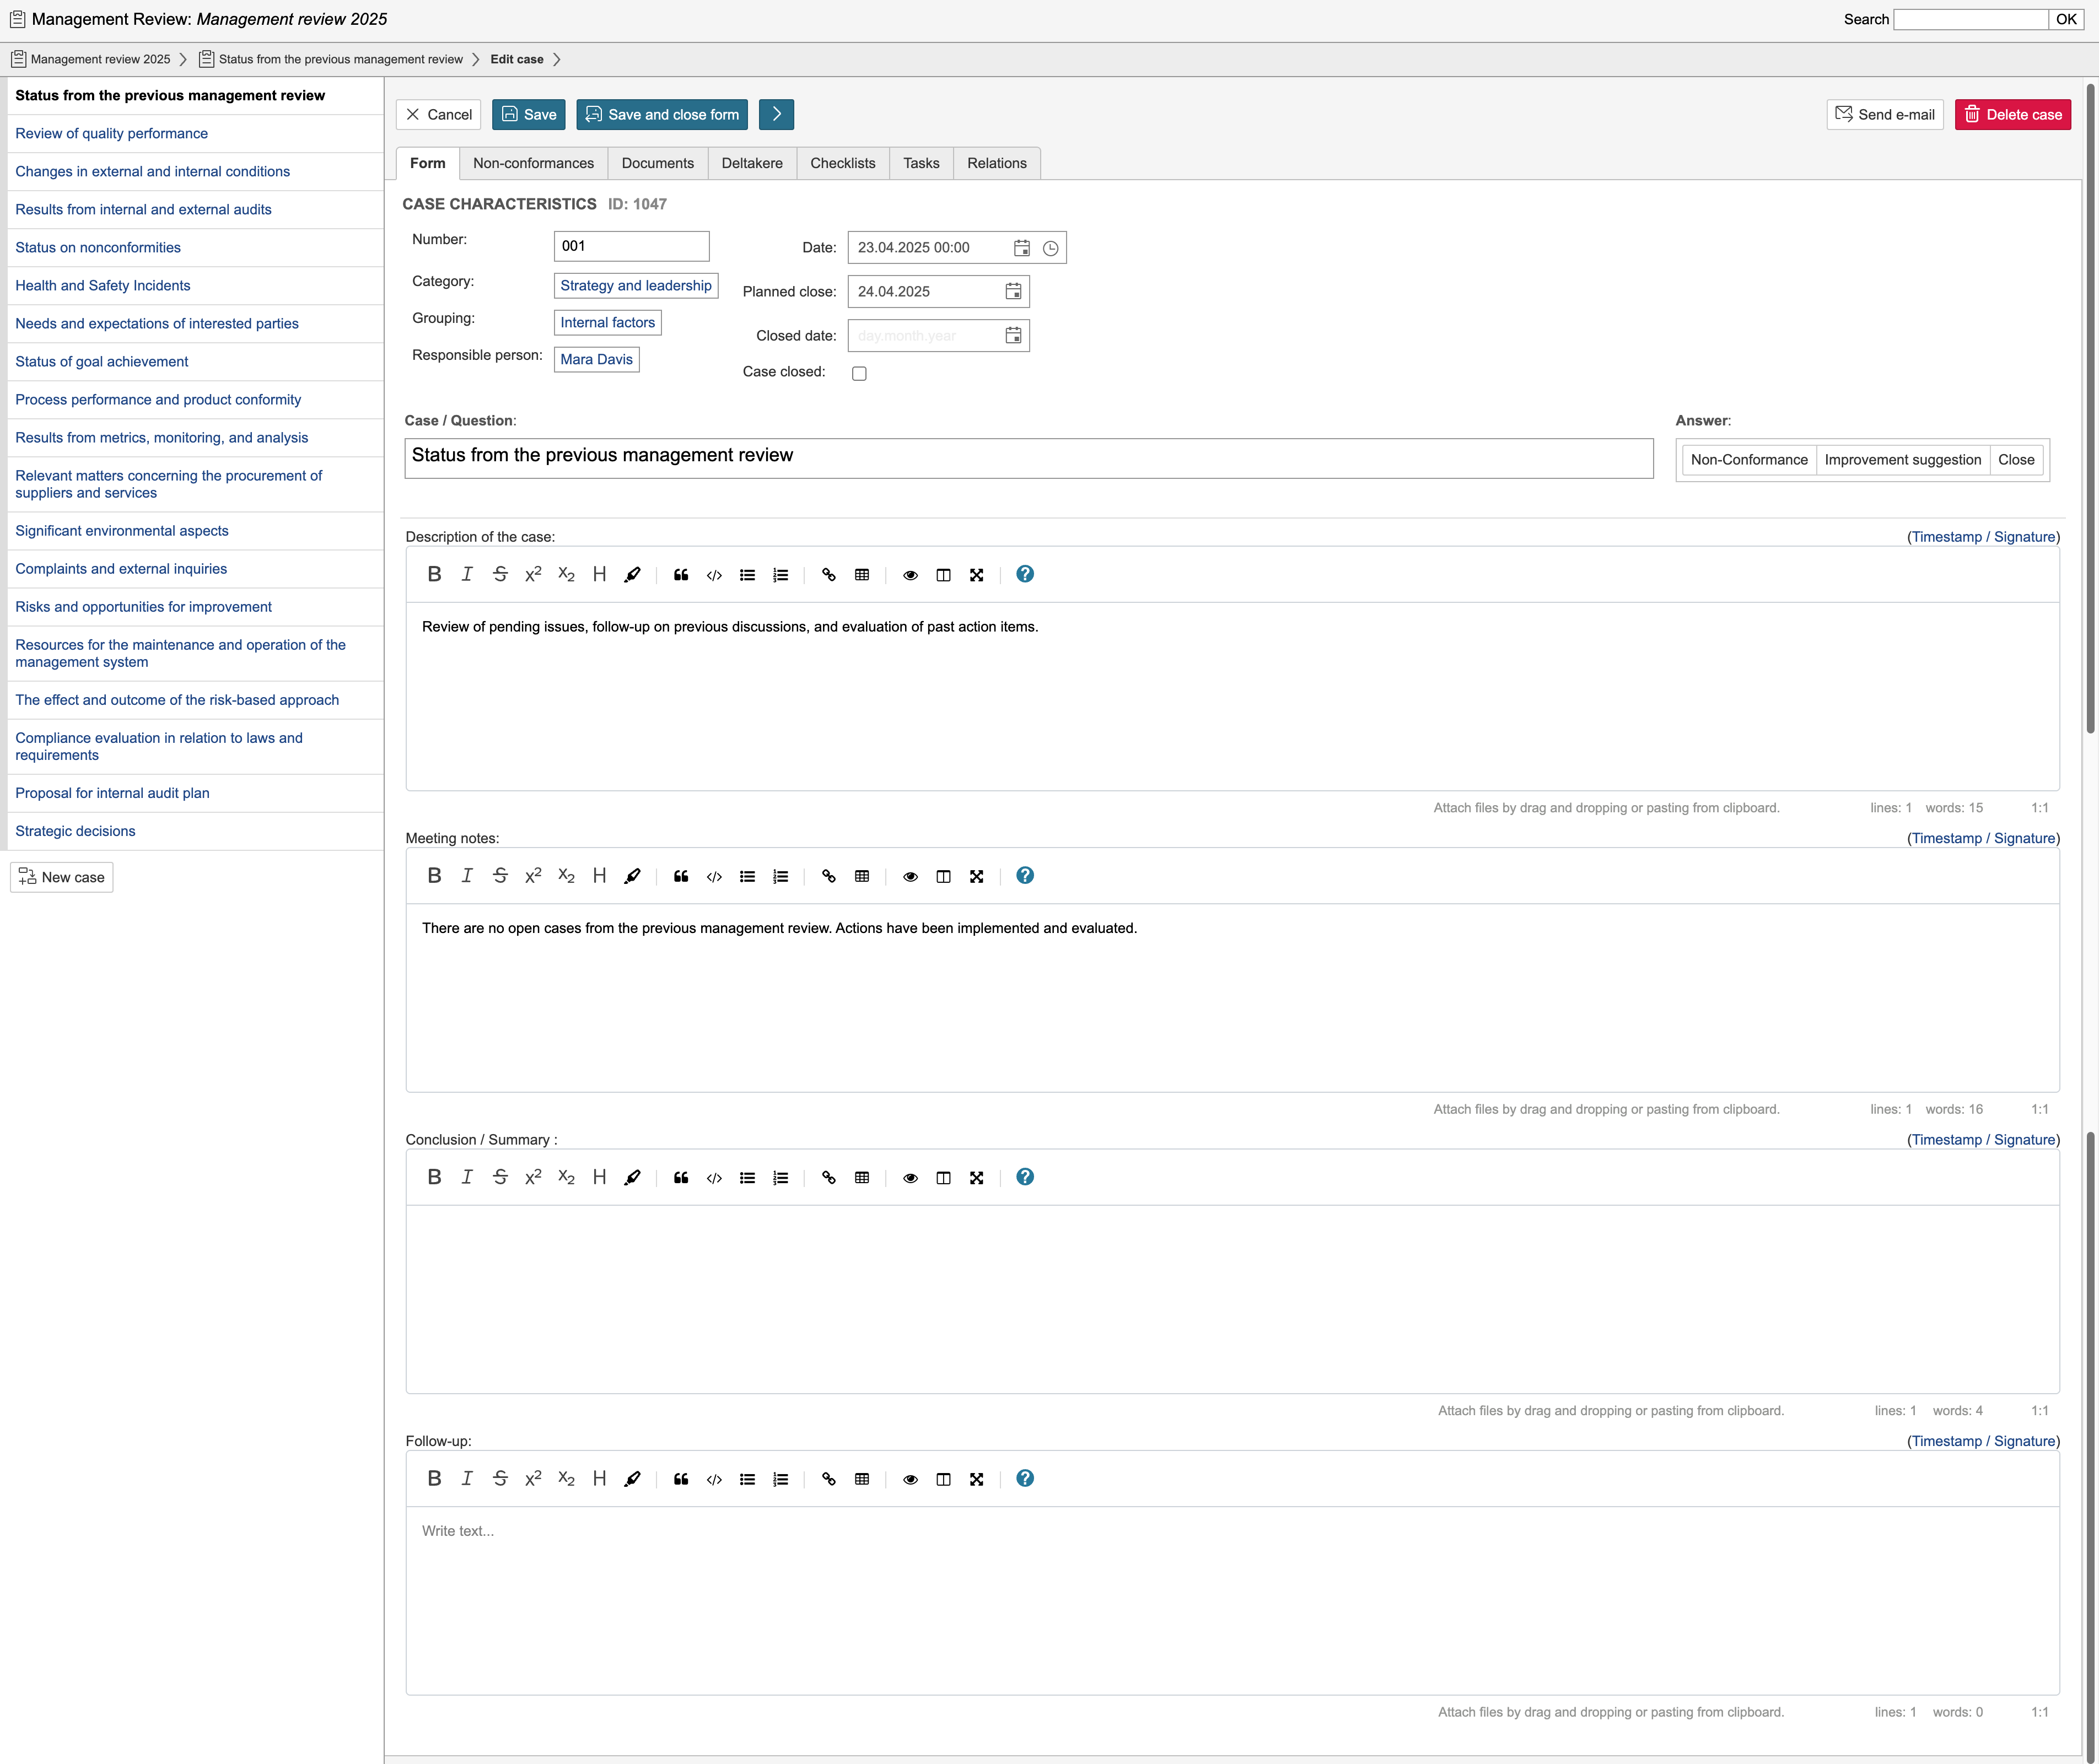Click the quote icon in the Description editor
Viewport: 2099px width, 1764px height.
(681, 574)
